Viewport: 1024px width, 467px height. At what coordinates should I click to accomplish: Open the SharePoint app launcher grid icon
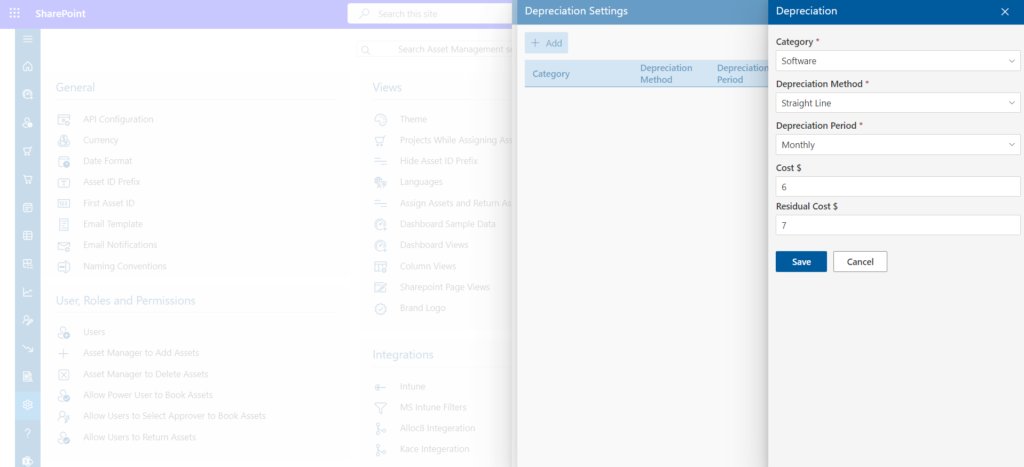[15, 14]
